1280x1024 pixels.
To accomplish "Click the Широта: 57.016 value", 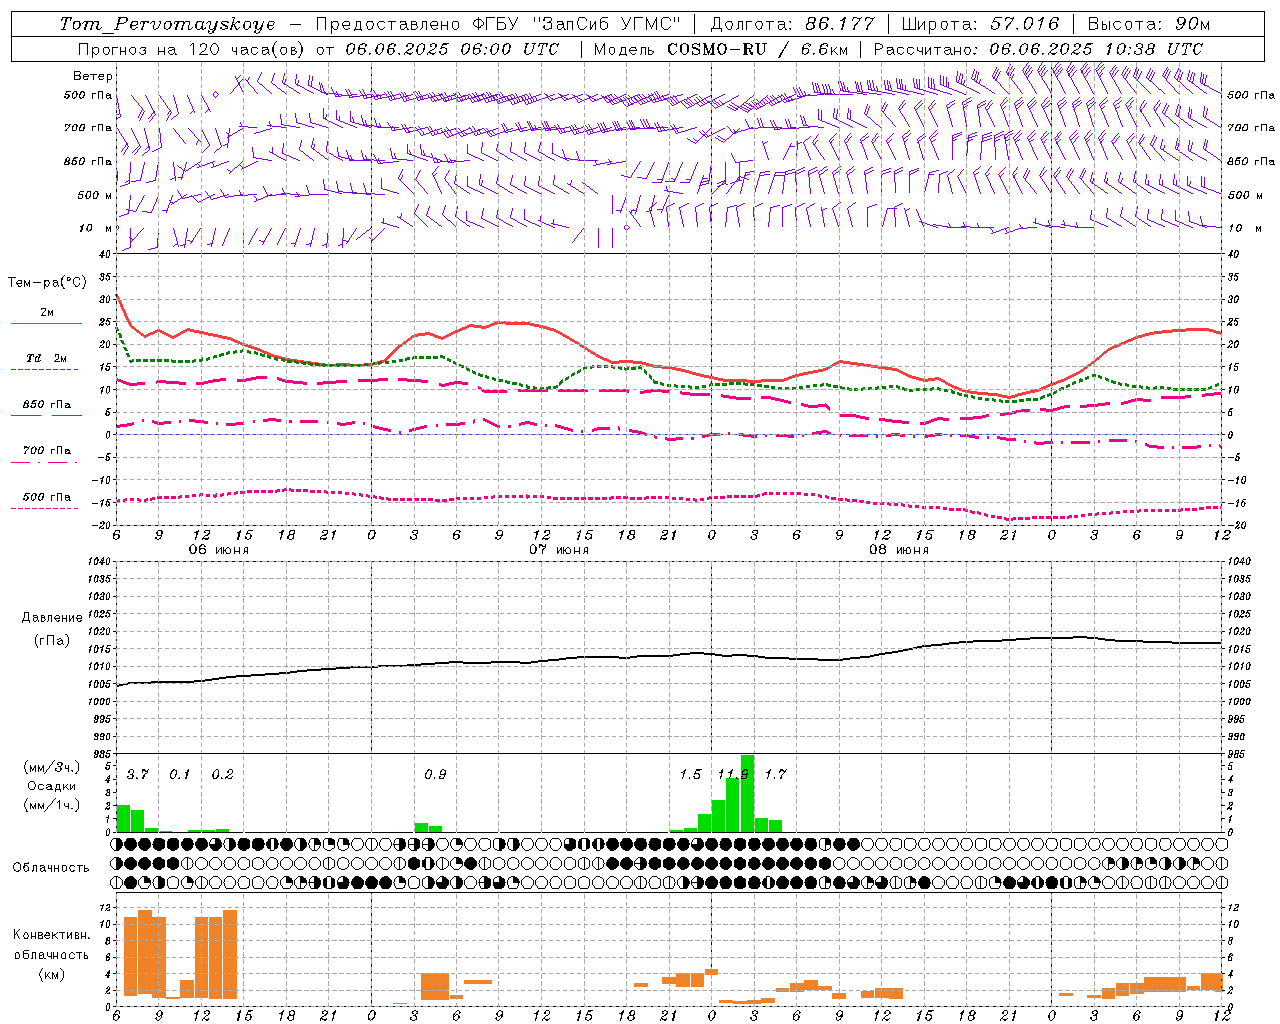I will click(x=979, y=24).
